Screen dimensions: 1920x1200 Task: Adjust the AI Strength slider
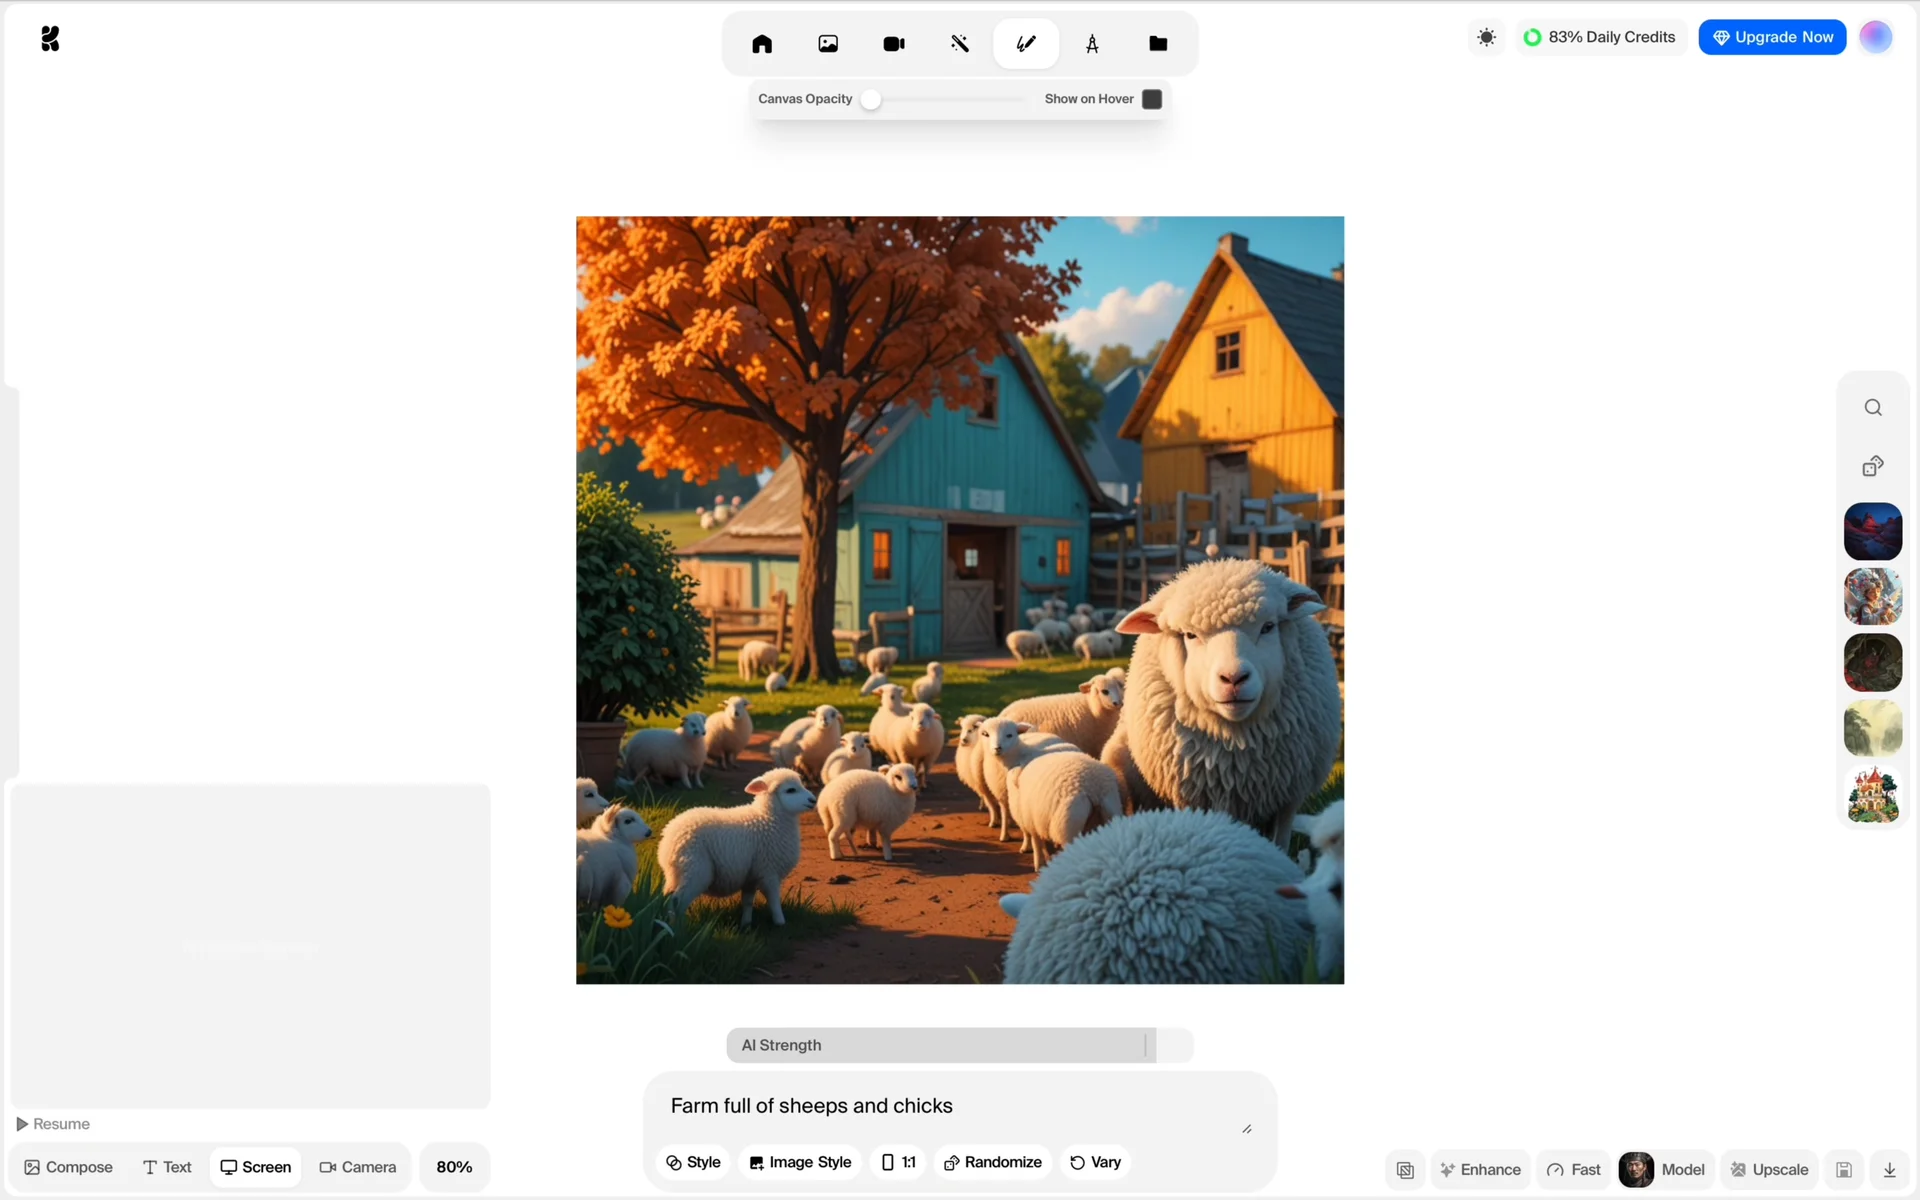tap(1145, 1045)
